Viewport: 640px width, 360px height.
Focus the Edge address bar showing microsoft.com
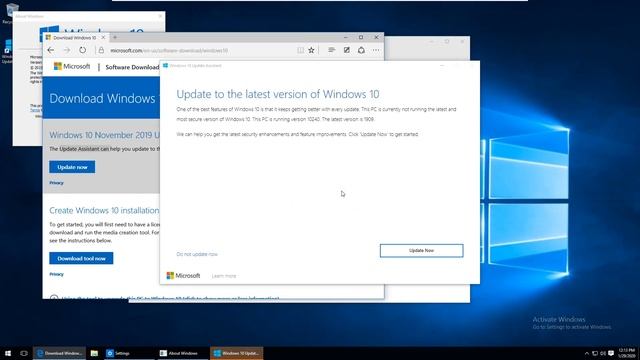point(200,50)
